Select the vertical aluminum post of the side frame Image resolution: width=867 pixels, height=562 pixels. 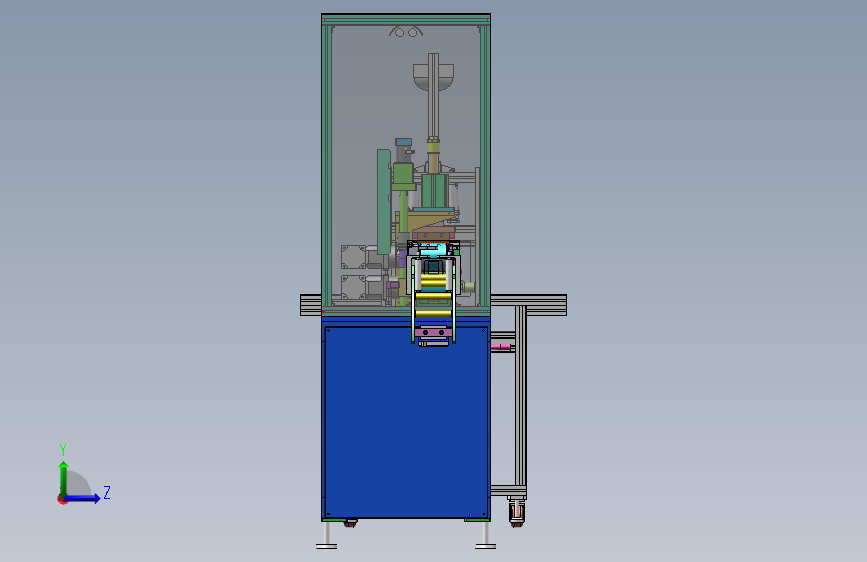pyautogui.click(x=520, y=396)
